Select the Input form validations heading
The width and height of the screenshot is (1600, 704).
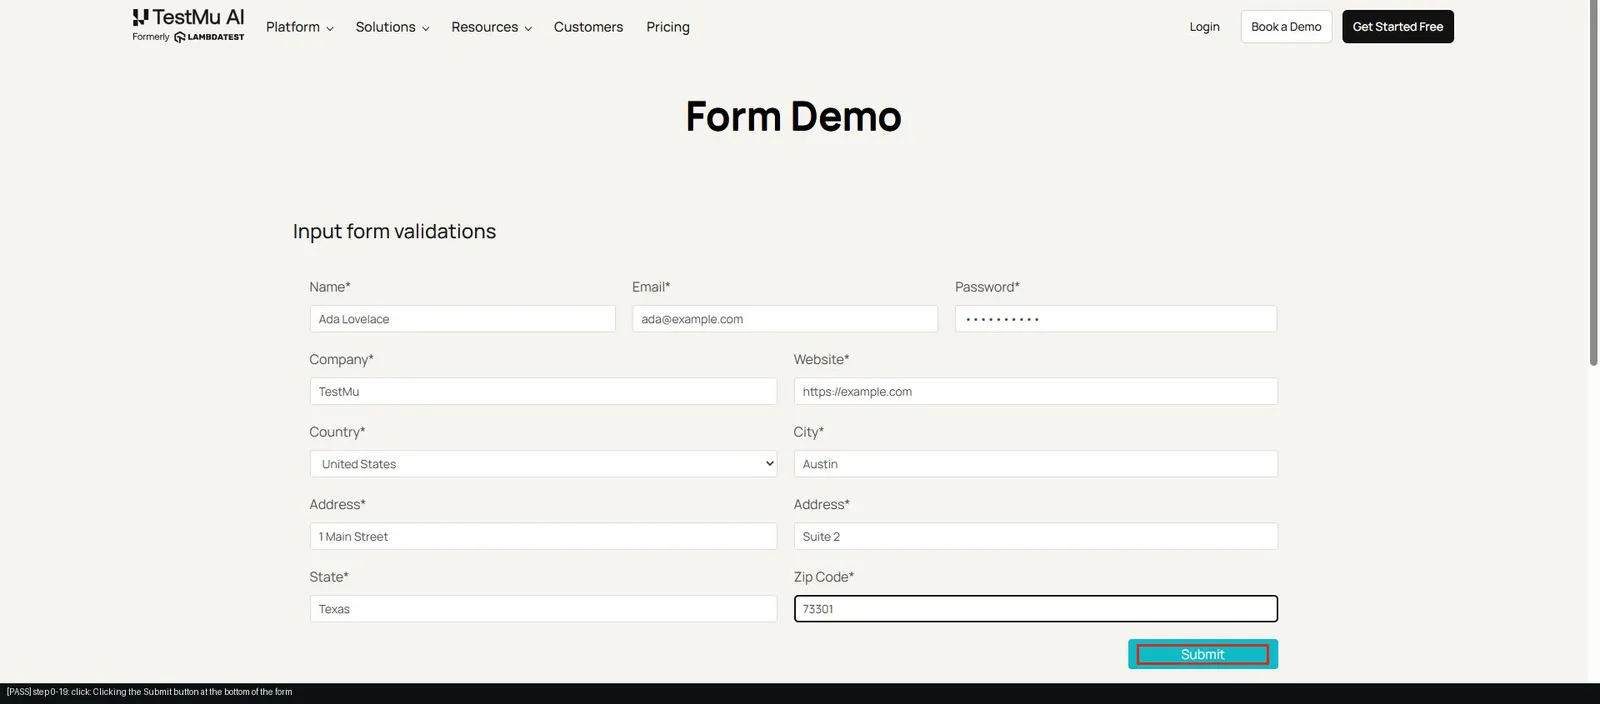(394, 231)
